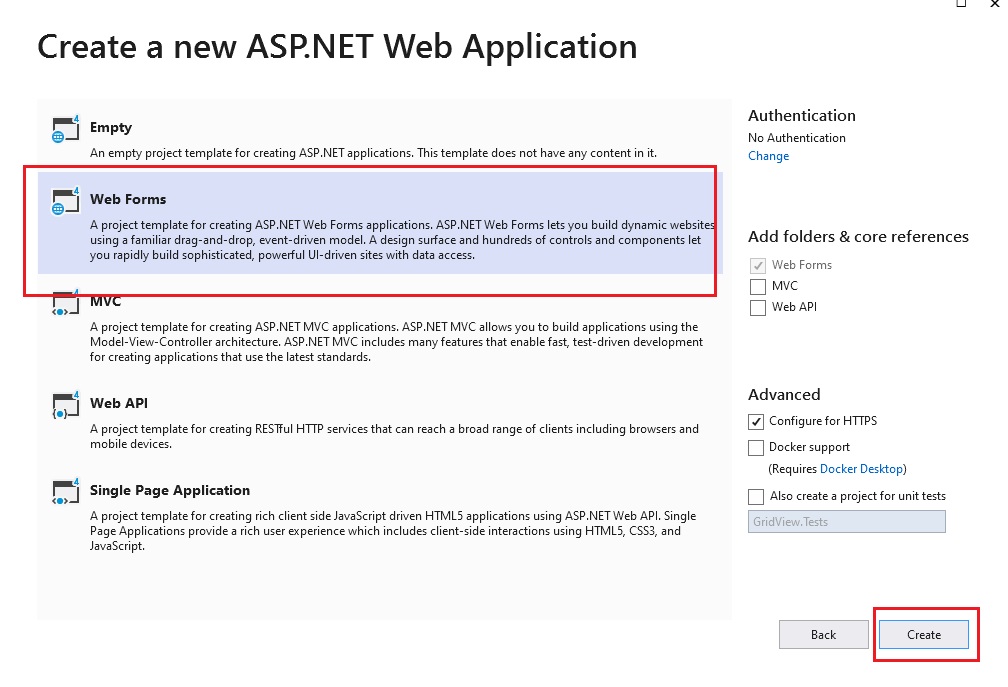Click the Web API template icon
1008x687 pixels.
(x=66, y=406)
